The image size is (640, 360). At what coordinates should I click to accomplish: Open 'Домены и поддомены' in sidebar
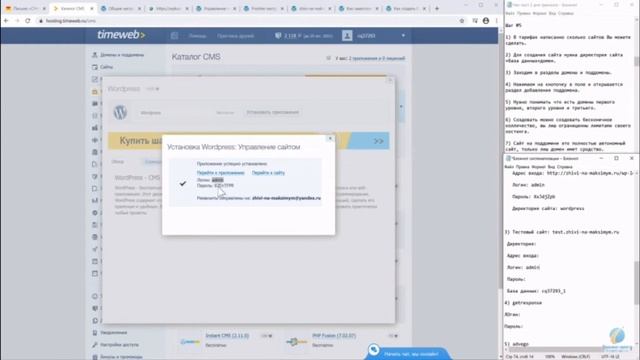pos(122,55)
